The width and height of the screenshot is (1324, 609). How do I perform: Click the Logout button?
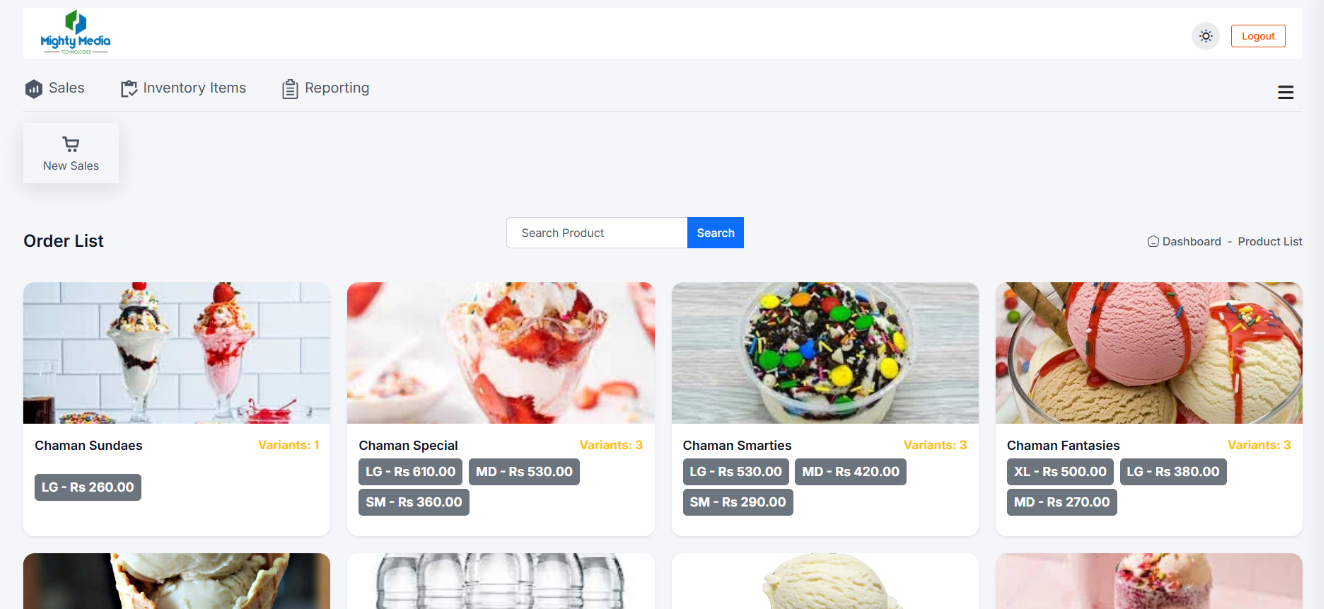coord(1258,36)
